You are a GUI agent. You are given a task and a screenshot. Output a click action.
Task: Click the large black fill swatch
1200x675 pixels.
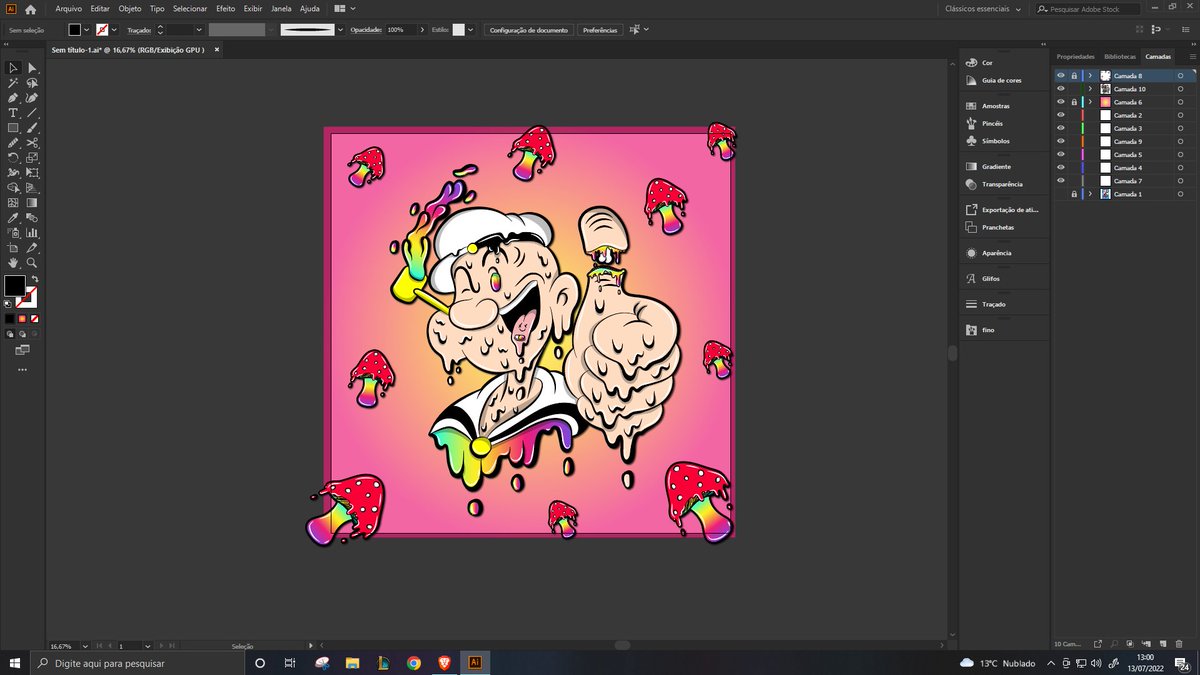coord(14,285)
